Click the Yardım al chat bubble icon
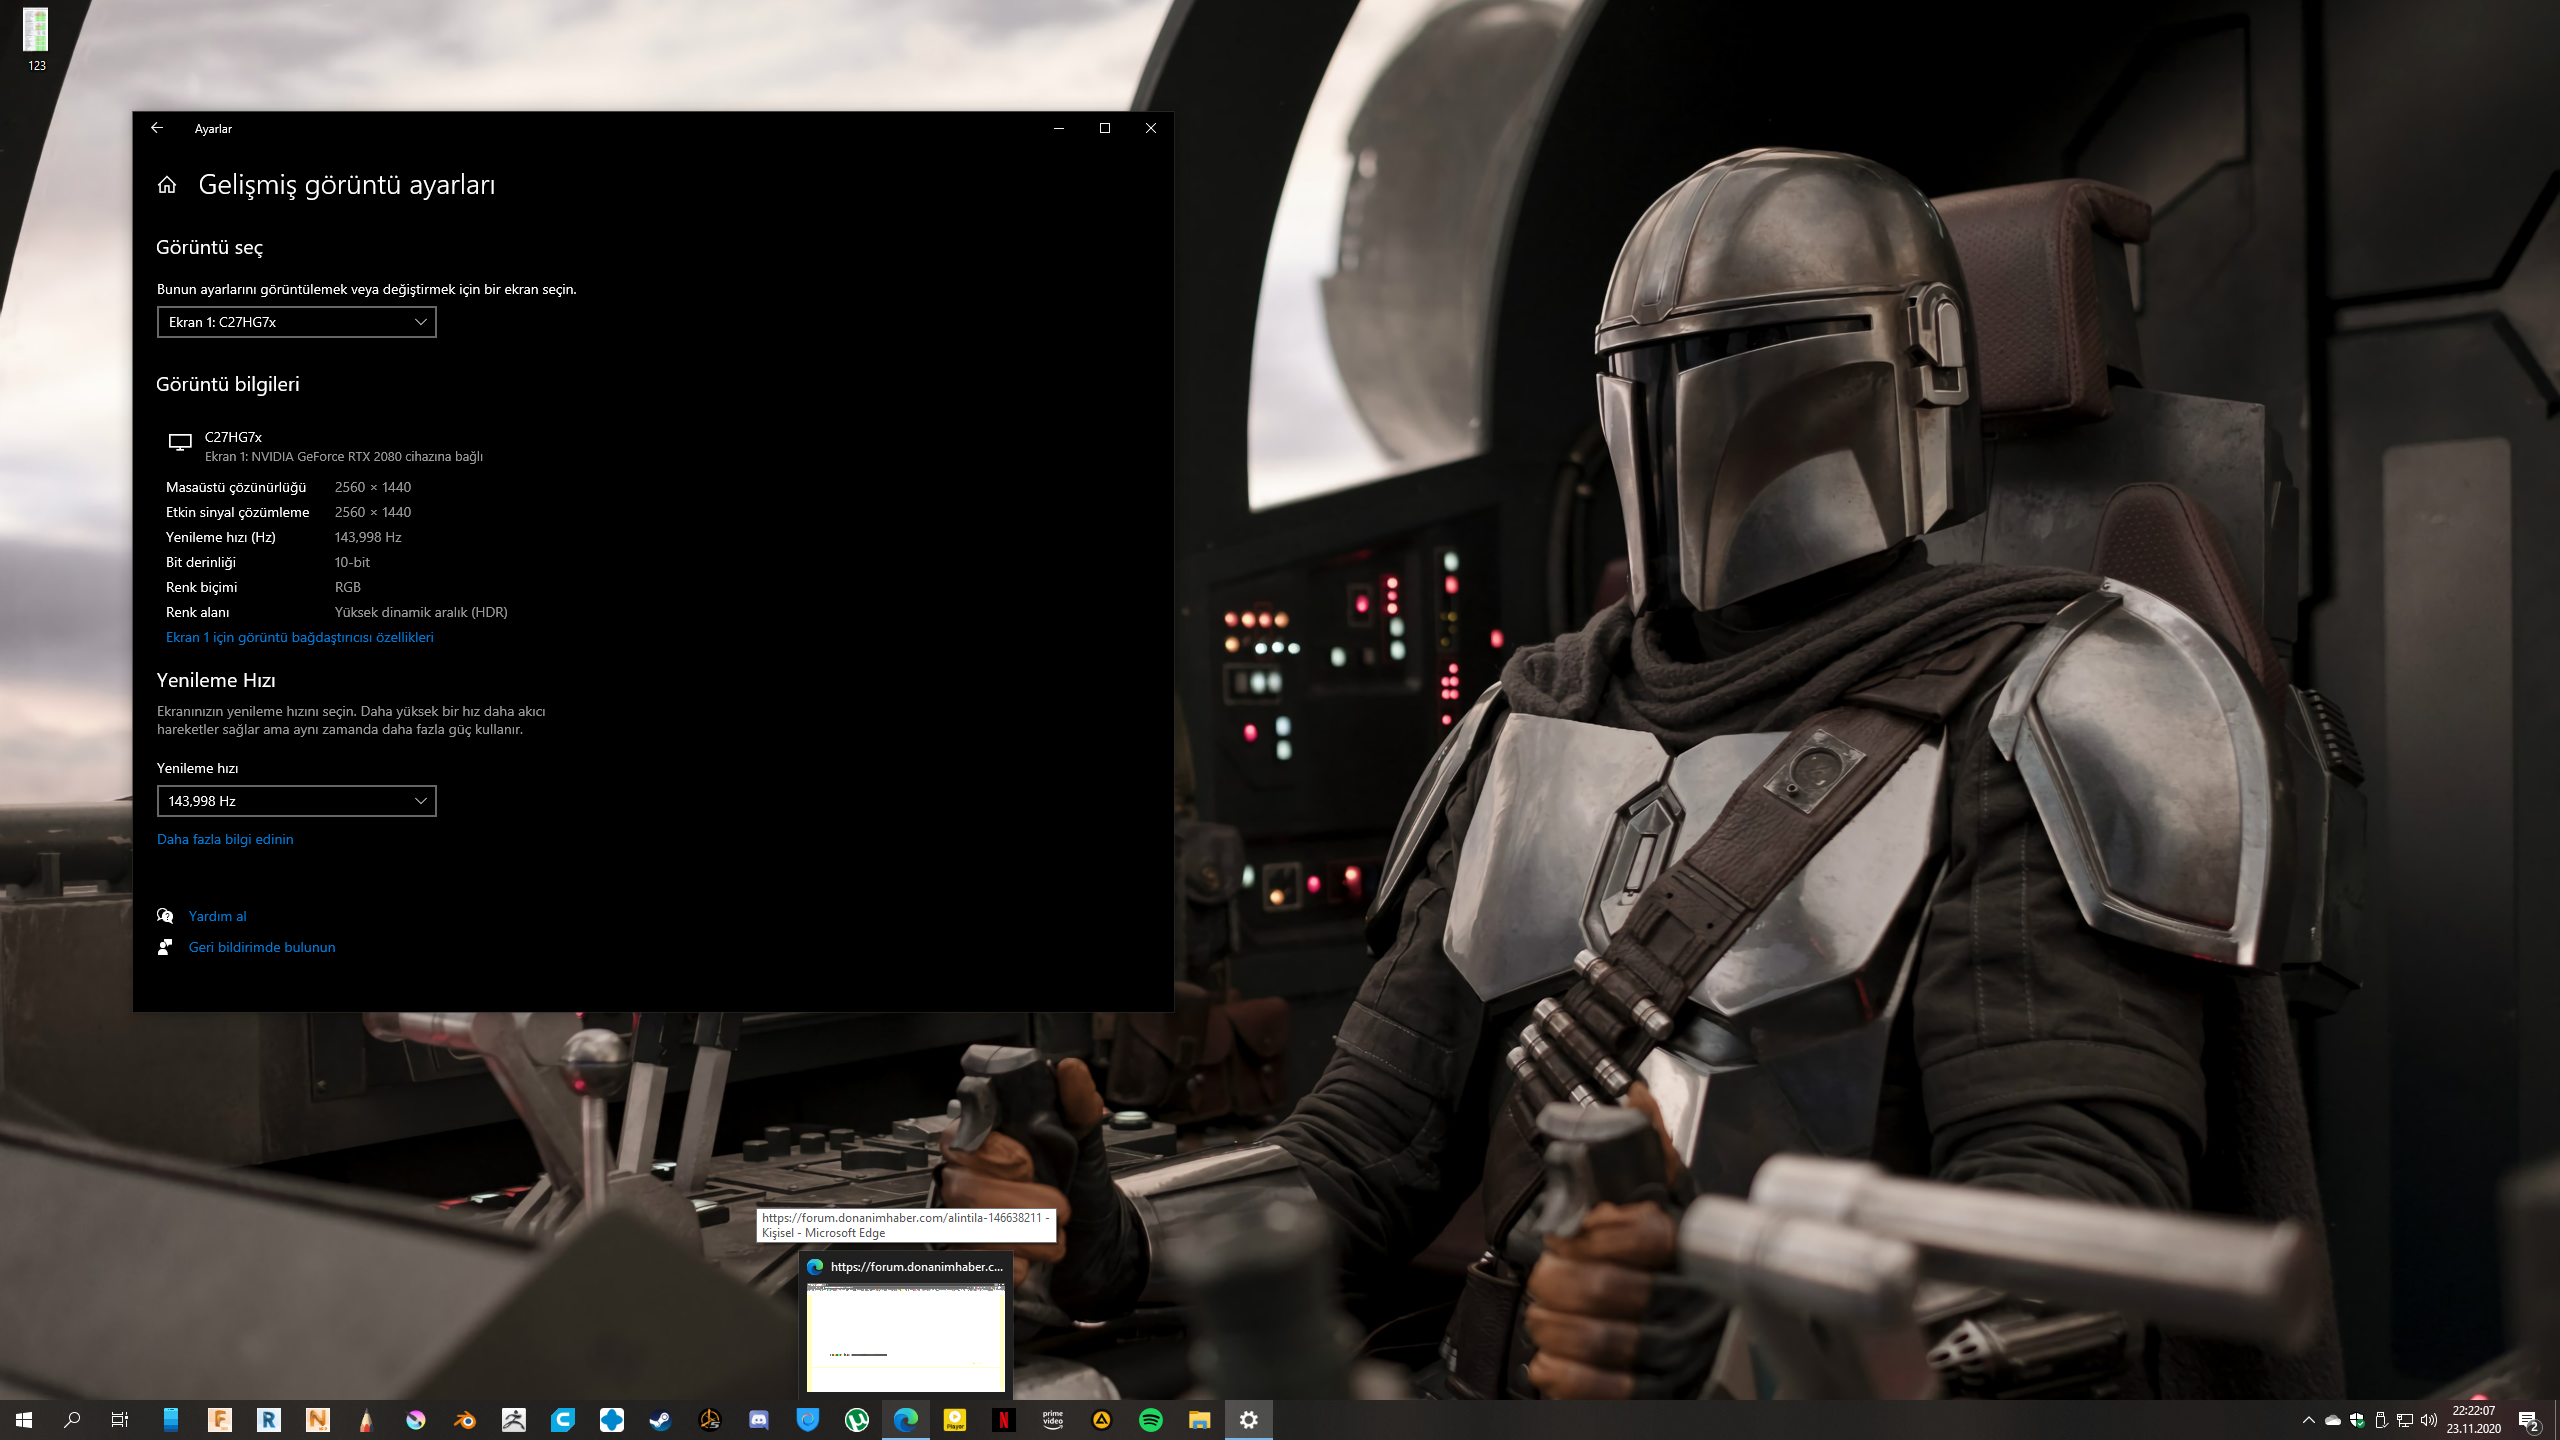 165,916
